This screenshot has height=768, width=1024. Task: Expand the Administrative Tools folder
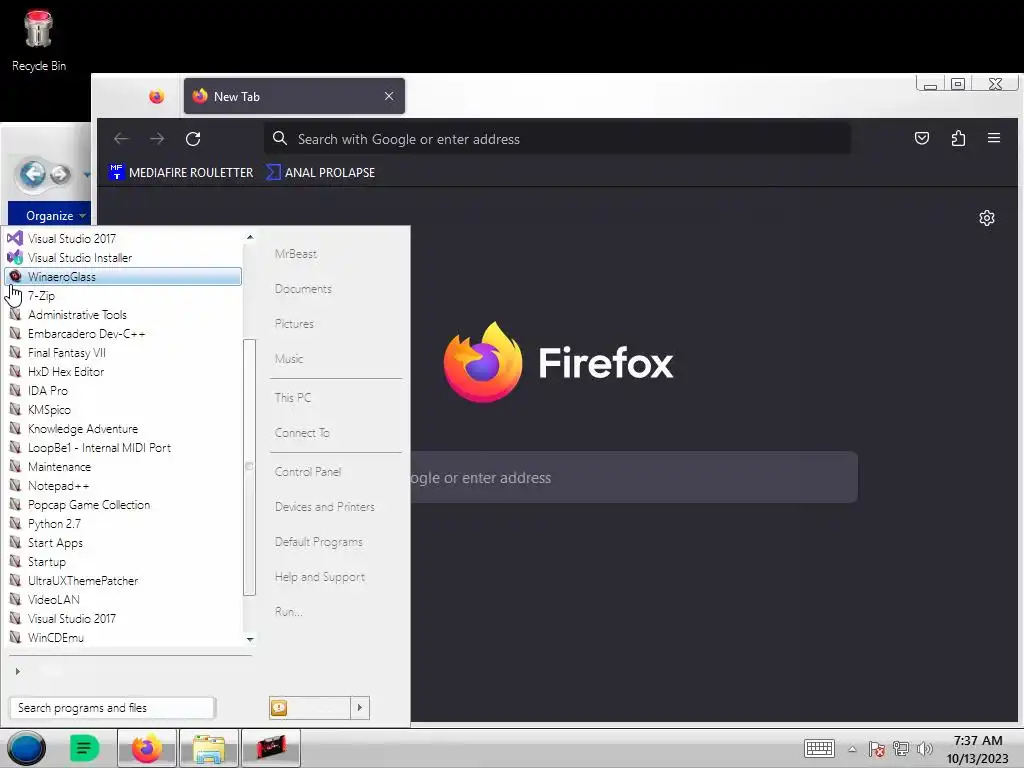(x=123, y=315)
